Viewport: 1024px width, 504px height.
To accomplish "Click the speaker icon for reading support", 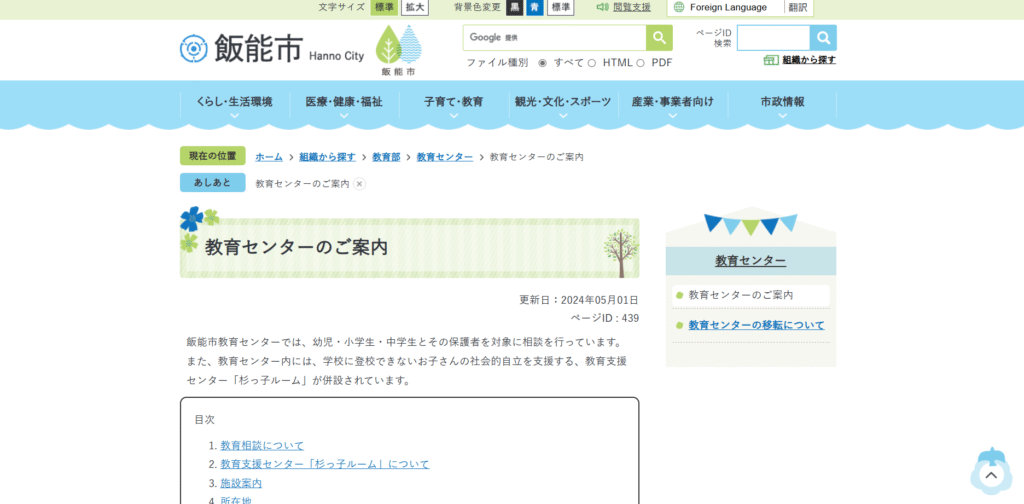I will 602,7.
